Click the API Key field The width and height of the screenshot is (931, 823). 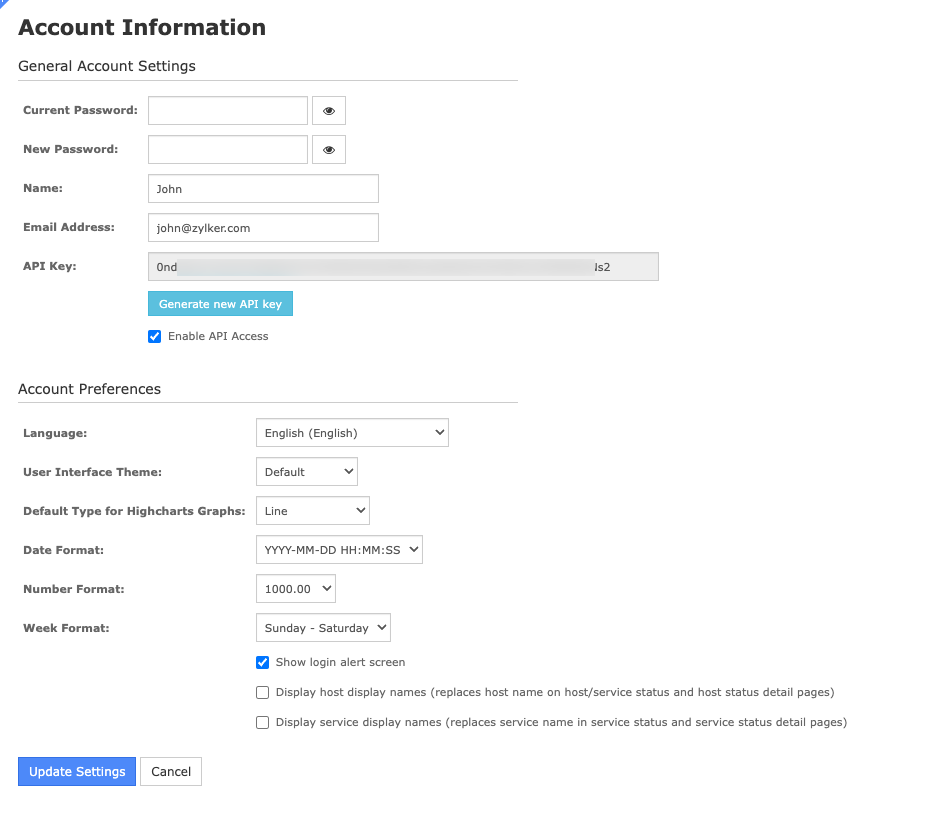(403, 267)
